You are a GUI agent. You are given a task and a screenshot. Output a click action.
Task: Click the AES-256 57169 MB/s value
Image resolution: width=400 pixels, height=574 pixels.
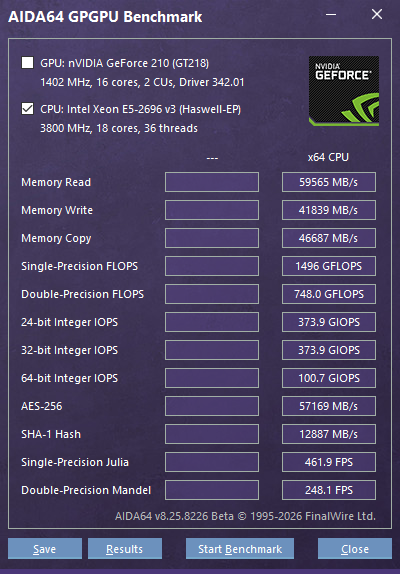coord(329,406)
